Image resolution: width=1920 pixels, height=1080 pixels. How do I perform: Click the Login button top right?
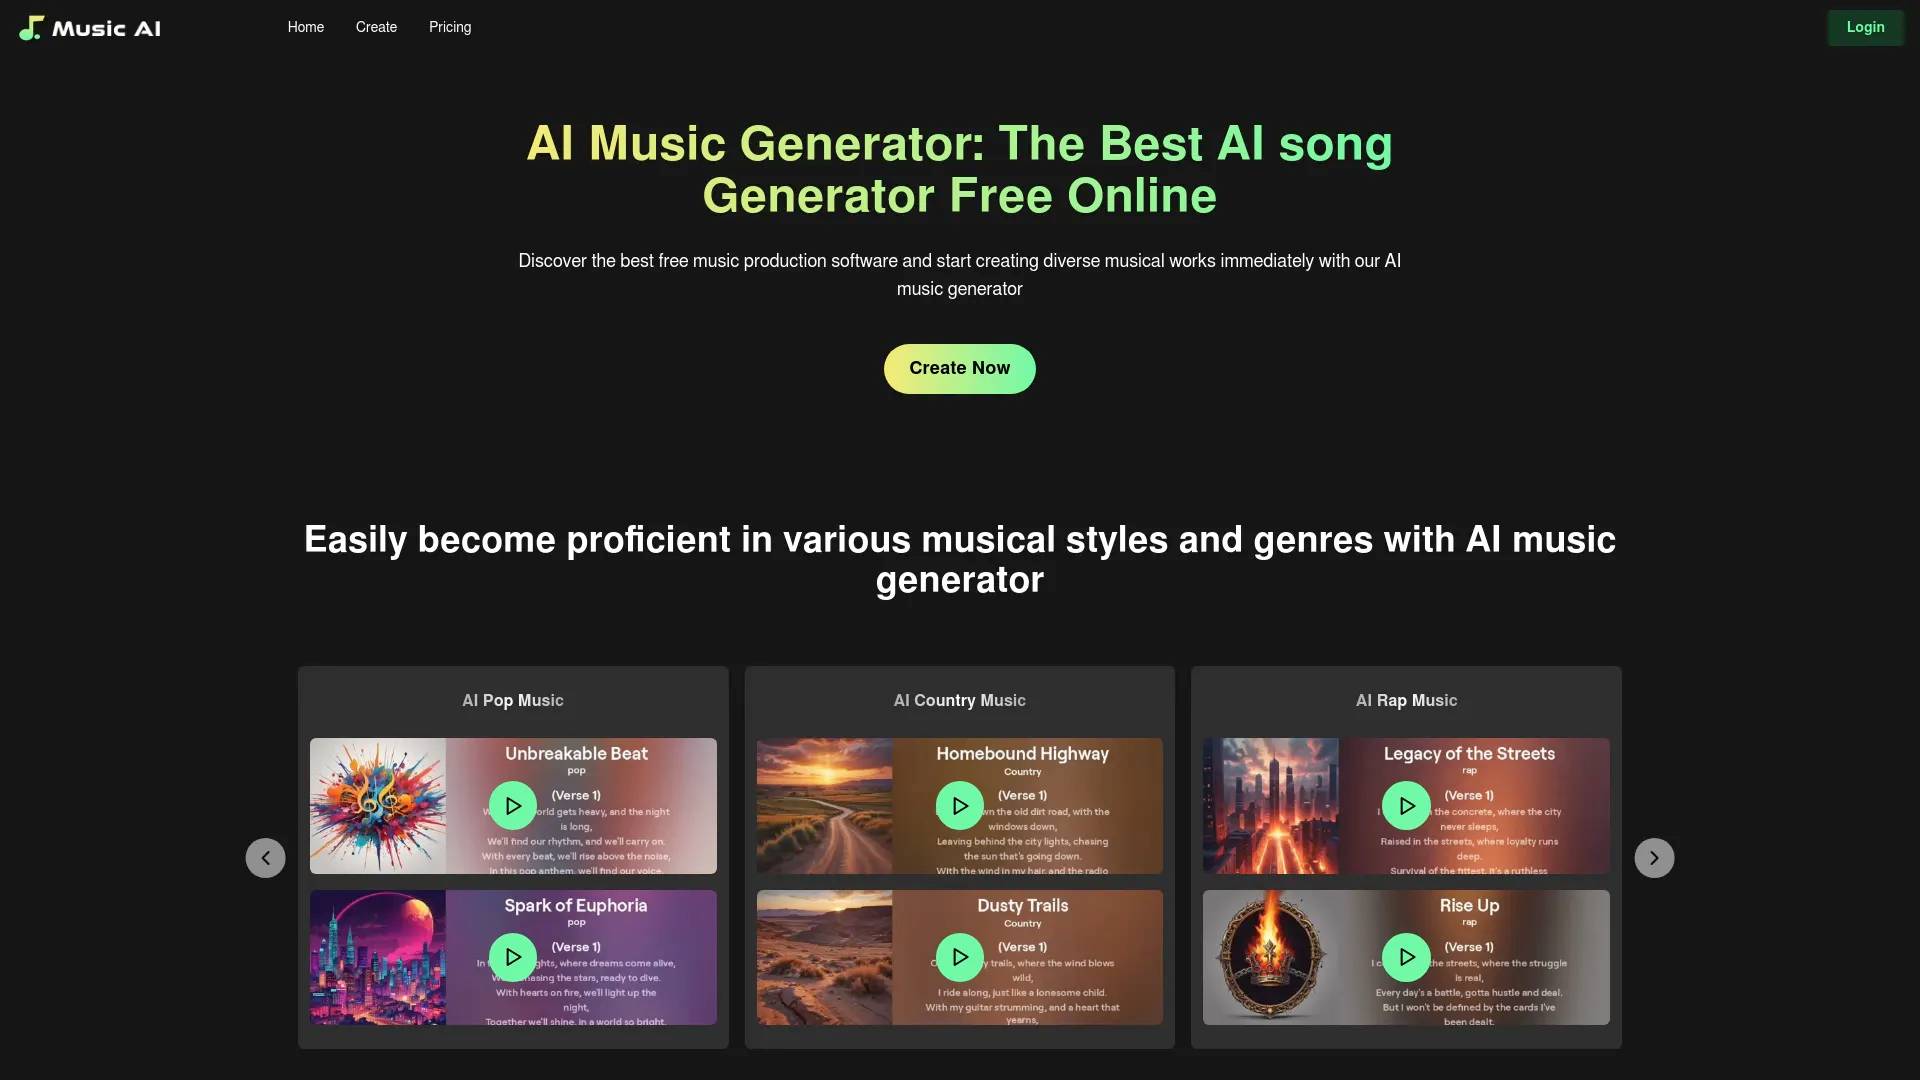pyautogui.click(x=1865, y=26)
